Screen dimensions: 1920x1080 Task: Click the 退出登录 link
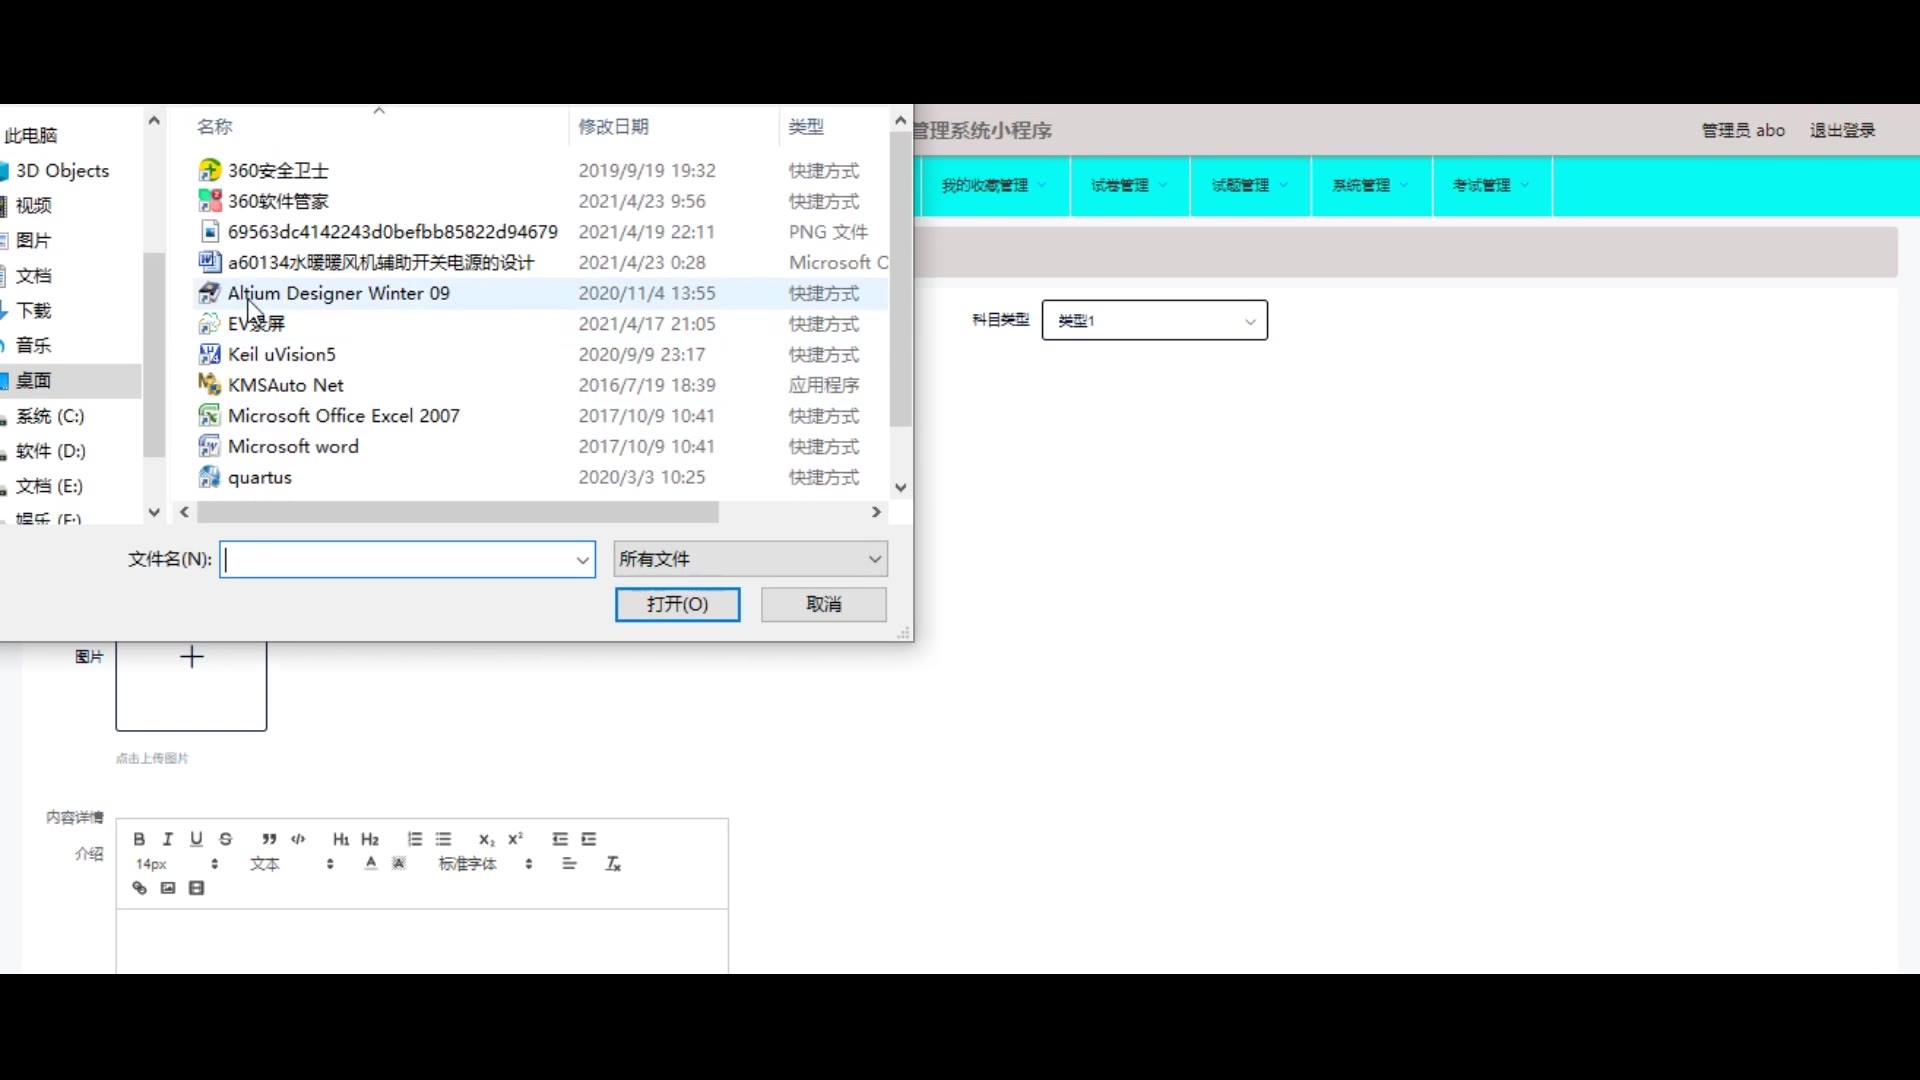pyautogui.click(x=1842, y=130)
